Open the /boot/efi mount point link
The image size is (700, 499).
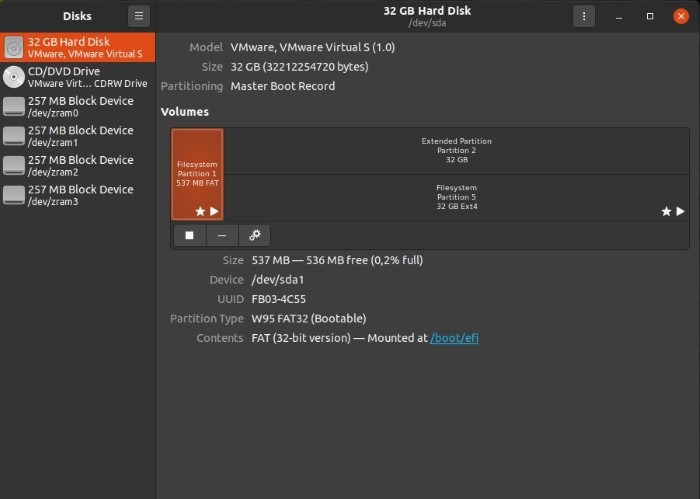454,338
